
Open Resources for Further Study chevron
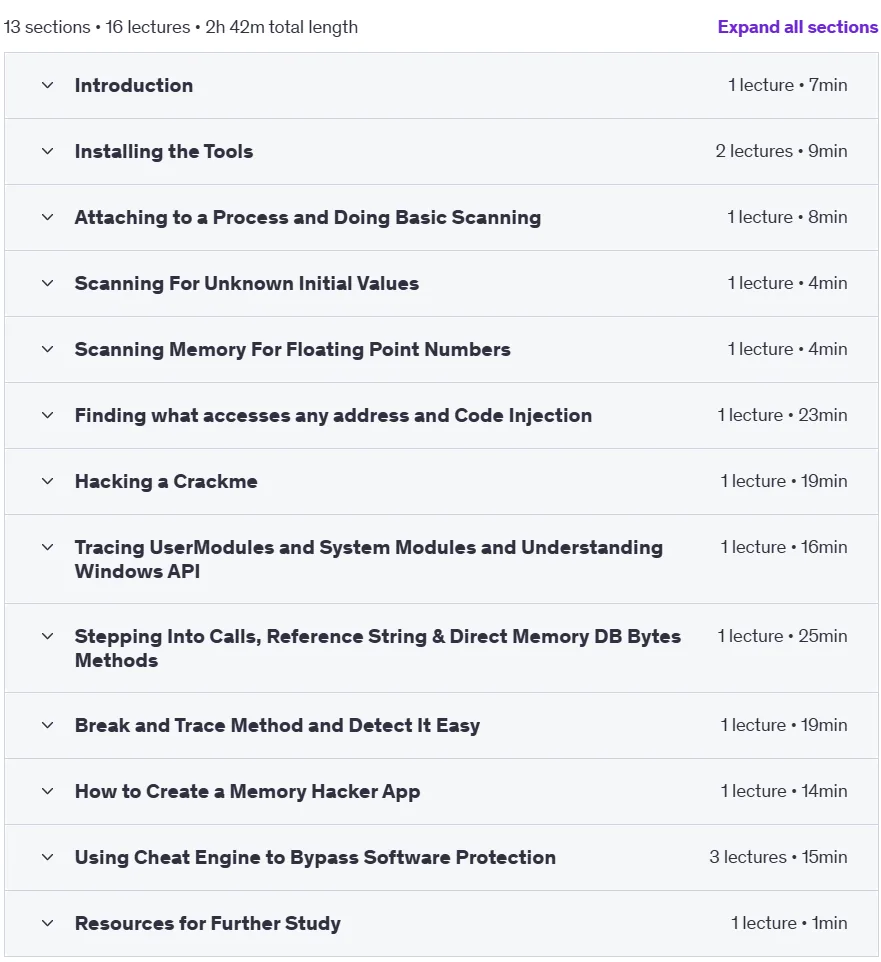click(x=47, y=923)
